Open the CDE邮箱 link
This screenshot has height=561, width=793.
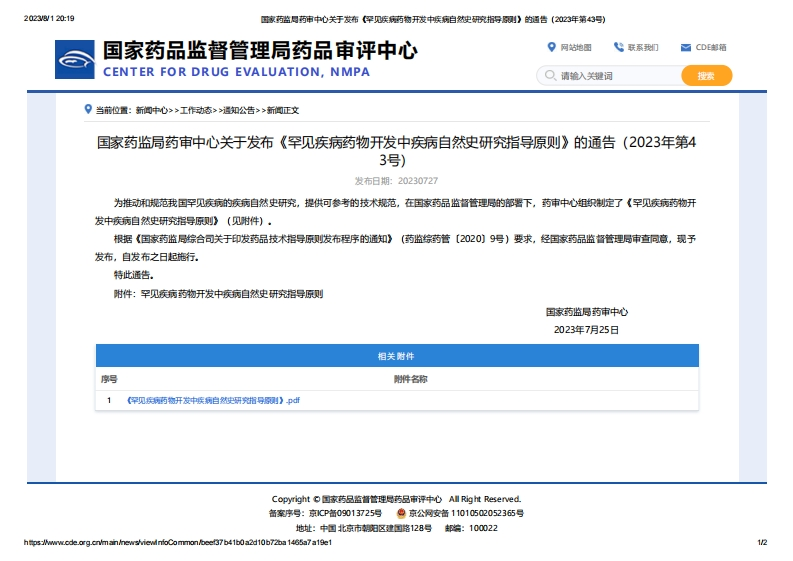tap(711, 47)
